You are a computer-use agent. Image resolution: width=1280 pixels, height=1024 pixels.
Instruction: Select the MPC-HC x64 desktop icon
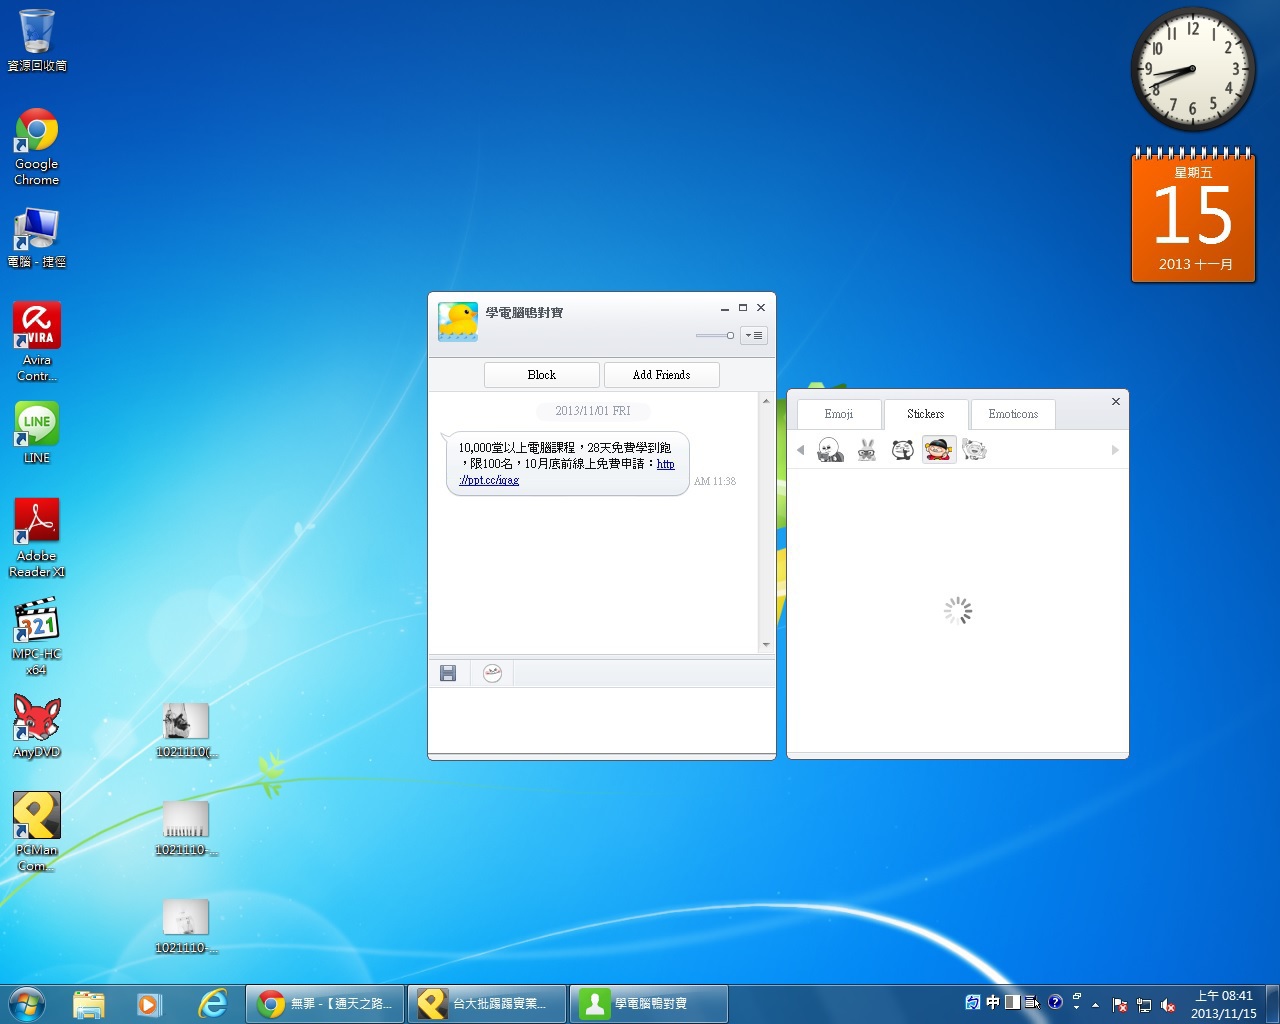pyautogui.click(x=37, y=636)
